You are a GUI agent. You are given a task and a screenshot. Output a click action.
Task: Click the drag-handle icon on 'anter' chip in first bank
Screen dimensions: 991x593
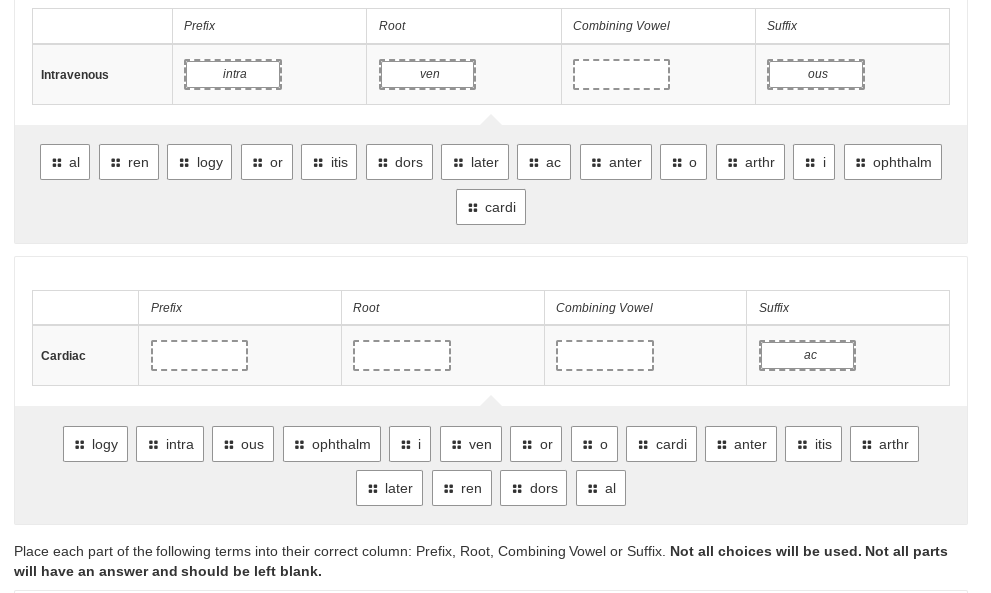click(x=596, y=163)
